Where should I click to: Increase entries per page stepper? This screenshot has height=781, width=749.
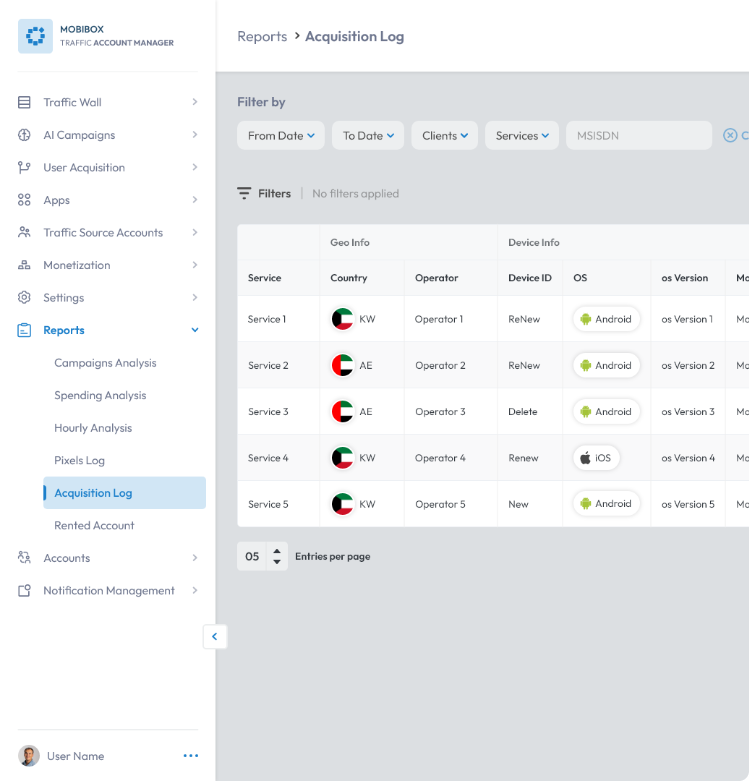click(x=277, y=551)
